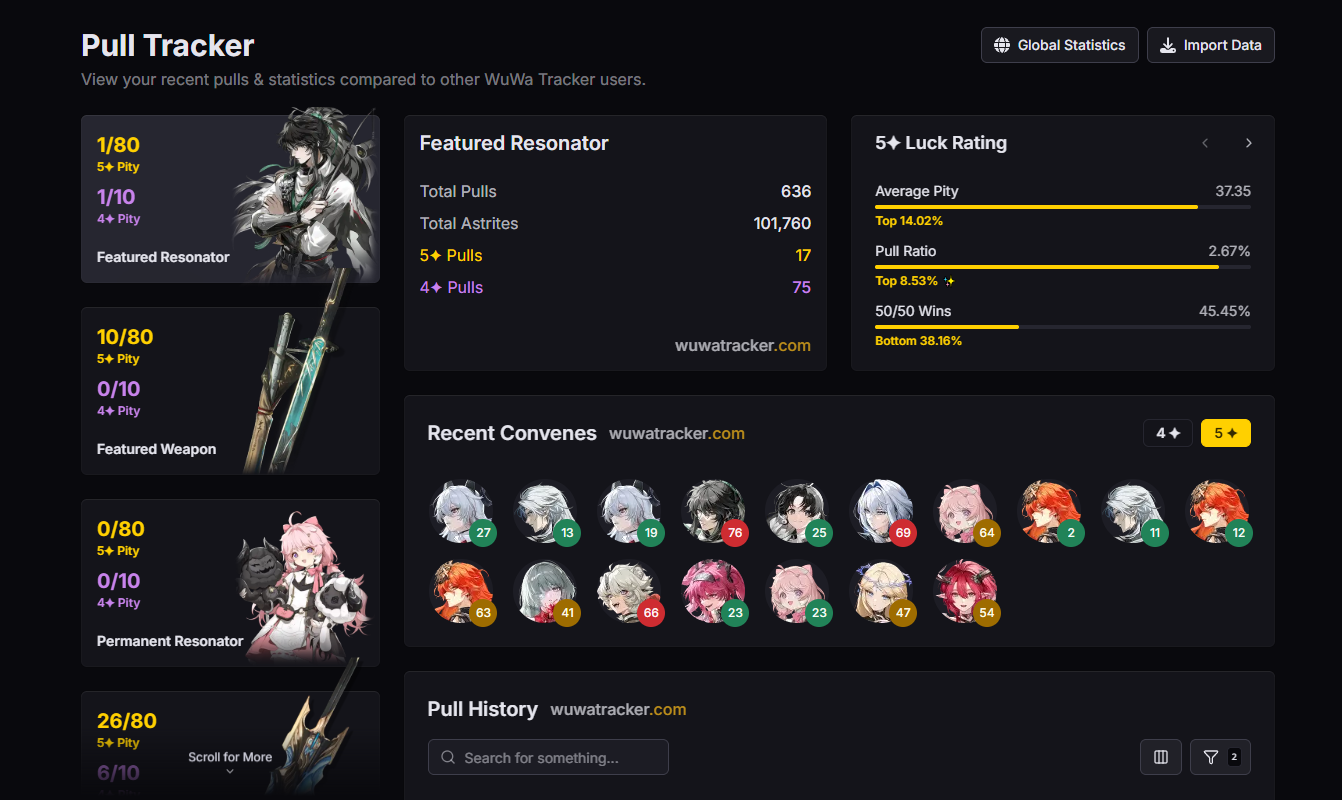The height and width of the screenshot is (800, 1342).
Task: Focus the Search for something field
Action: [x=548, y=757]
